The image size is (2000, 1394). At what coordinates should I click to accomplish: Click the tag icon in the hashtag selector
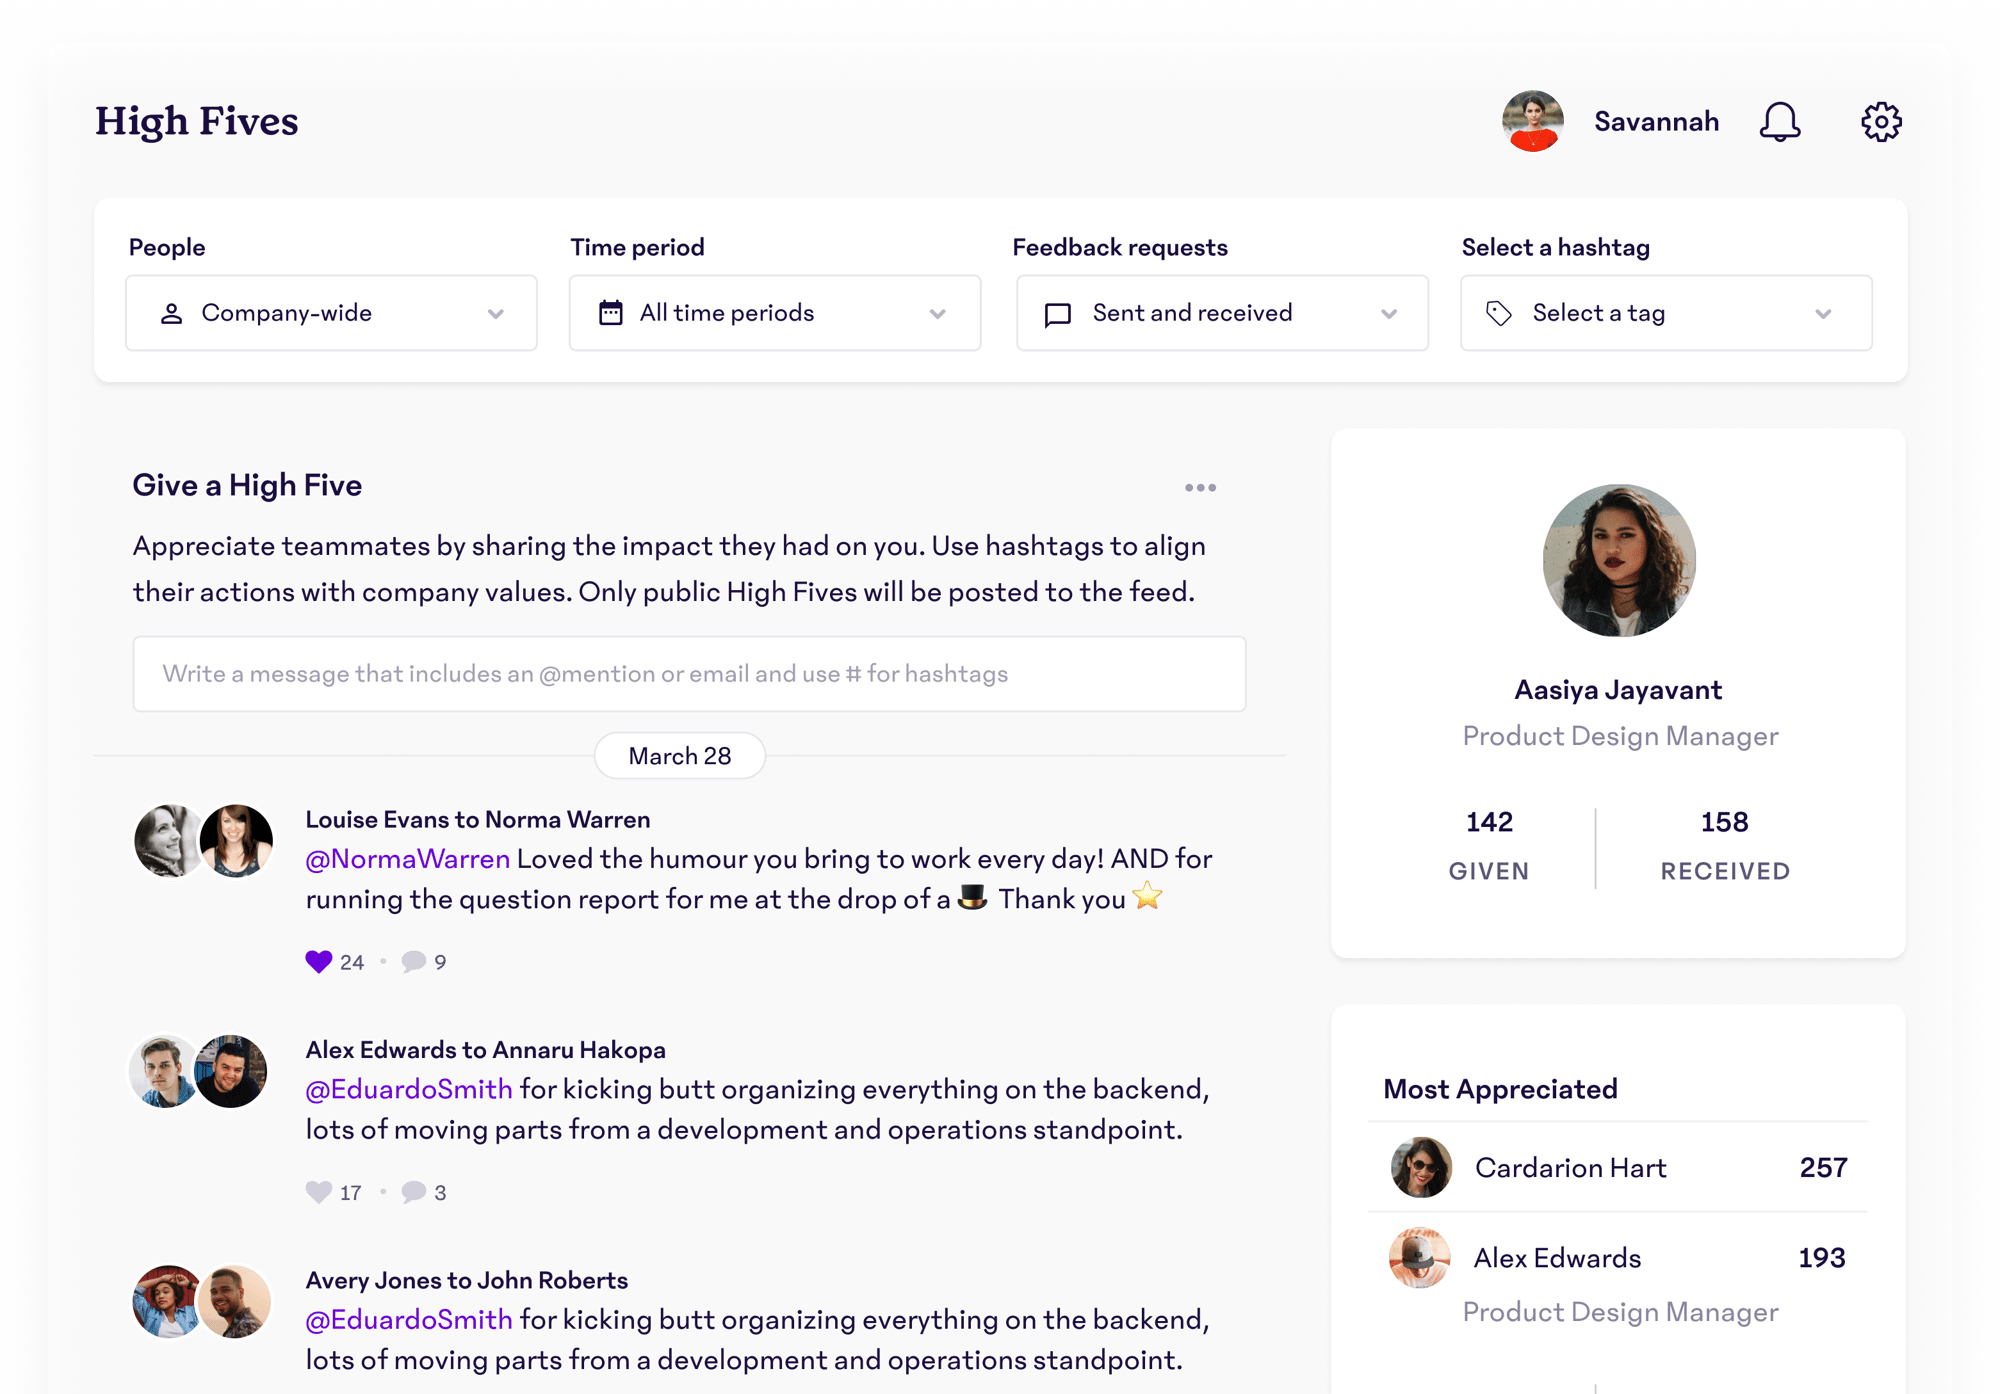1498,313
